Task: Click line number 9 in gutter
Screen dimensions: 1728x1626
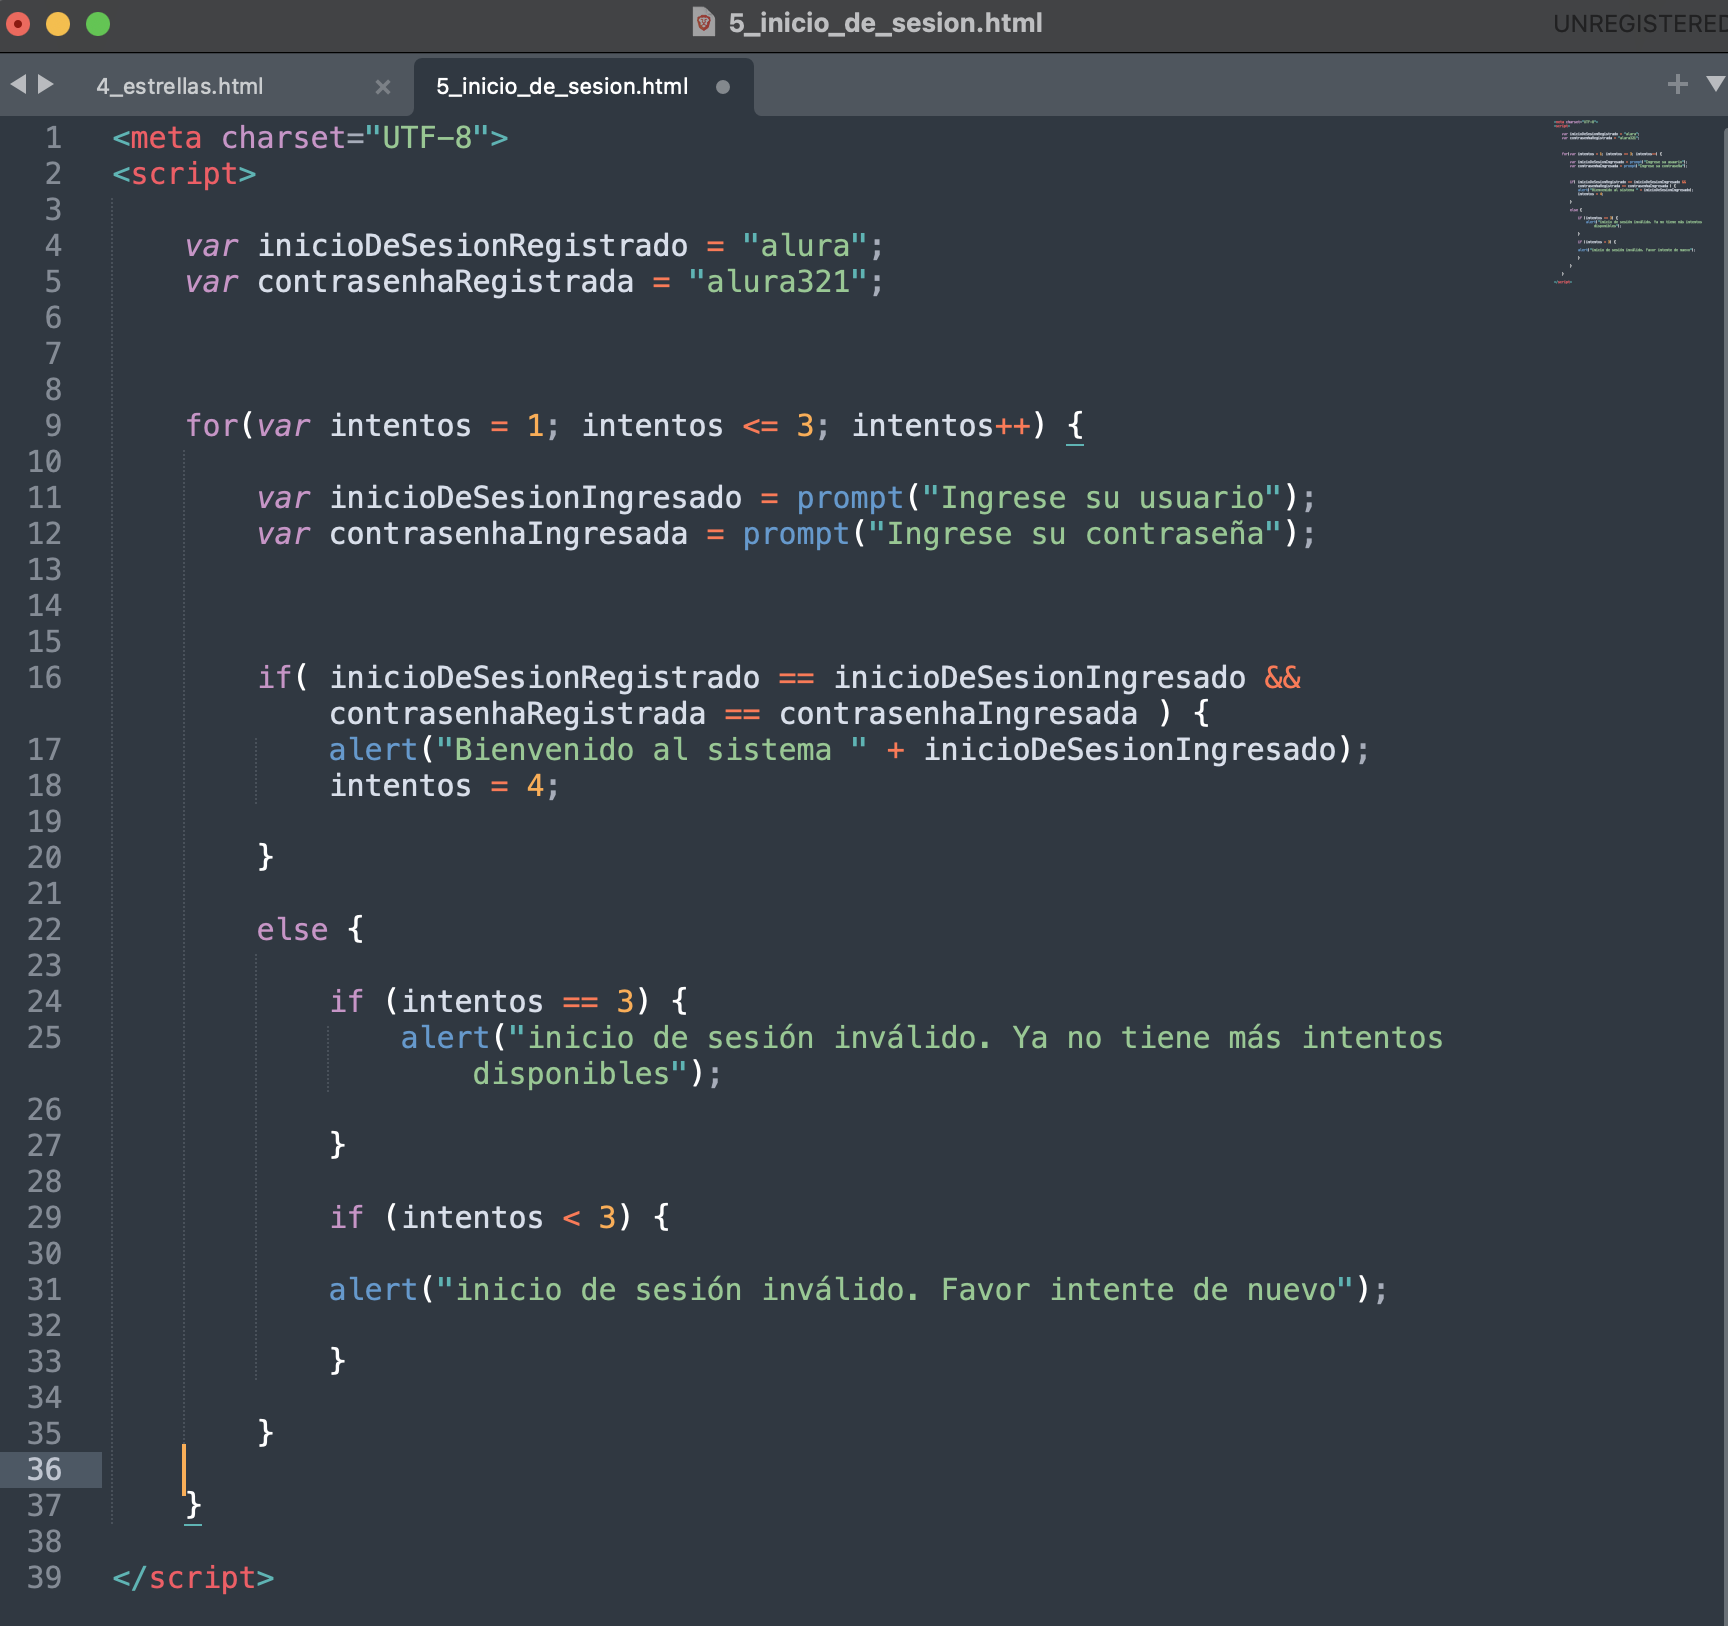Action: click(53, 426)
